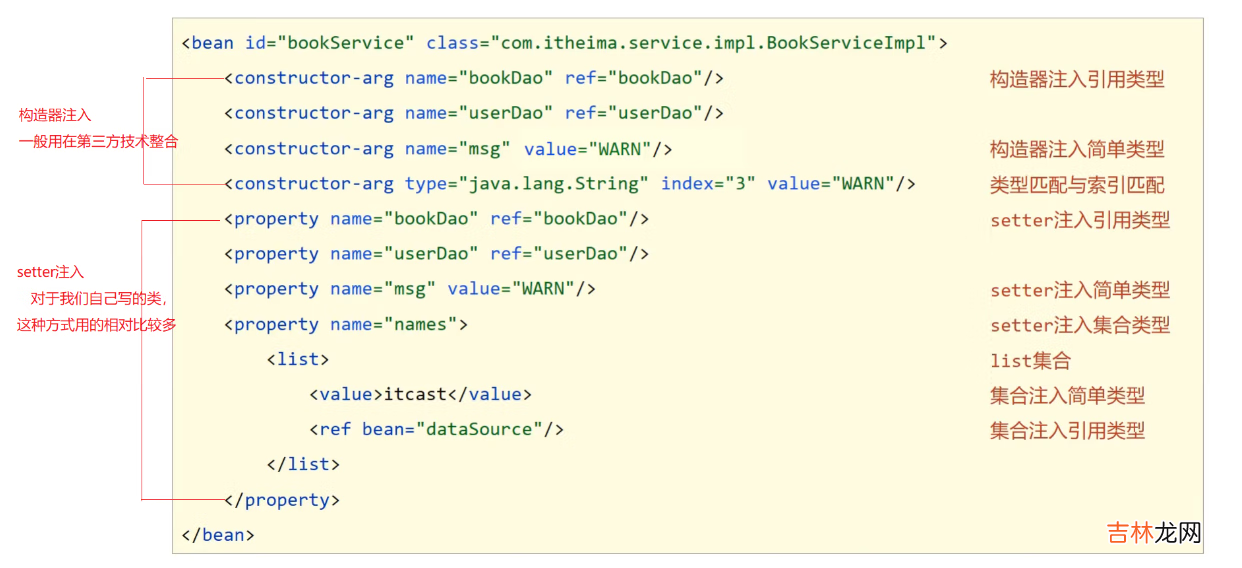Click the property userDao line
1242x568 pixels.
[437, 254]
